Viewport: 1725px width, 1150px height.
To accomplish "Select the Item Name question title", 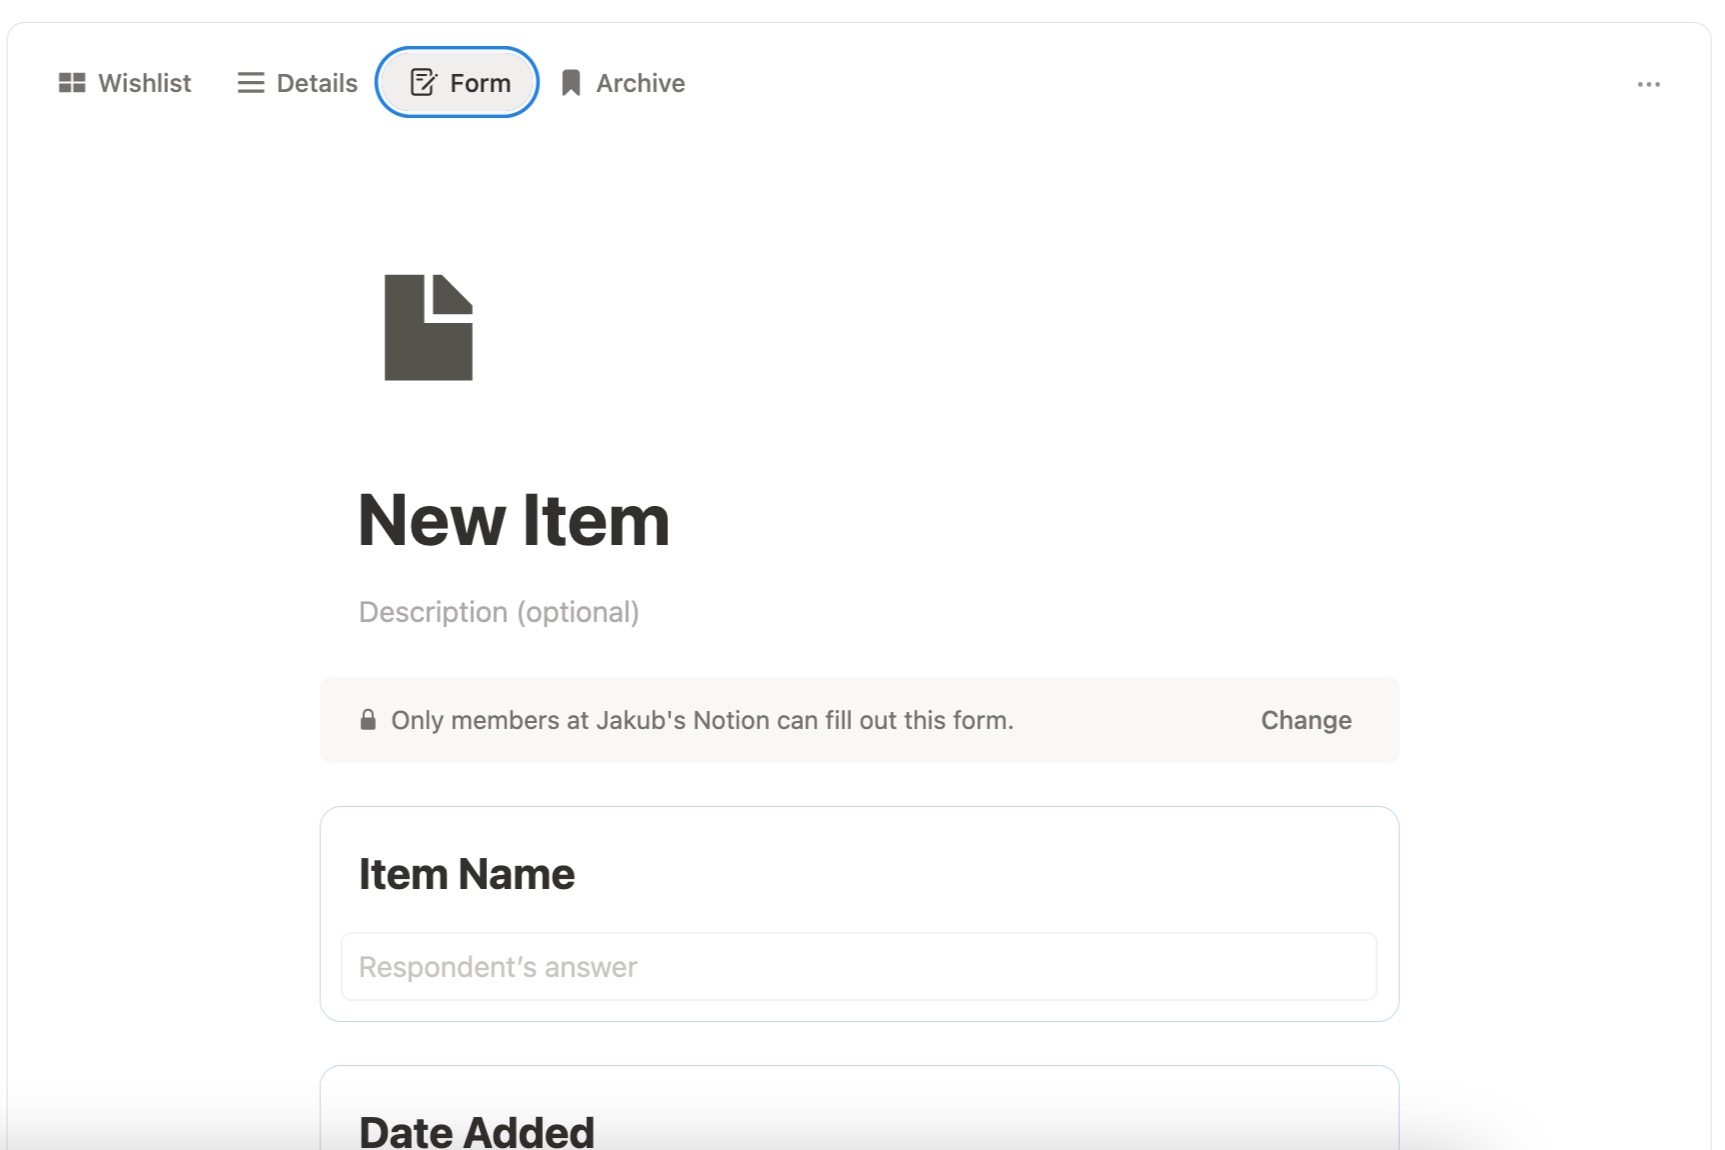I will pos(467,875).
